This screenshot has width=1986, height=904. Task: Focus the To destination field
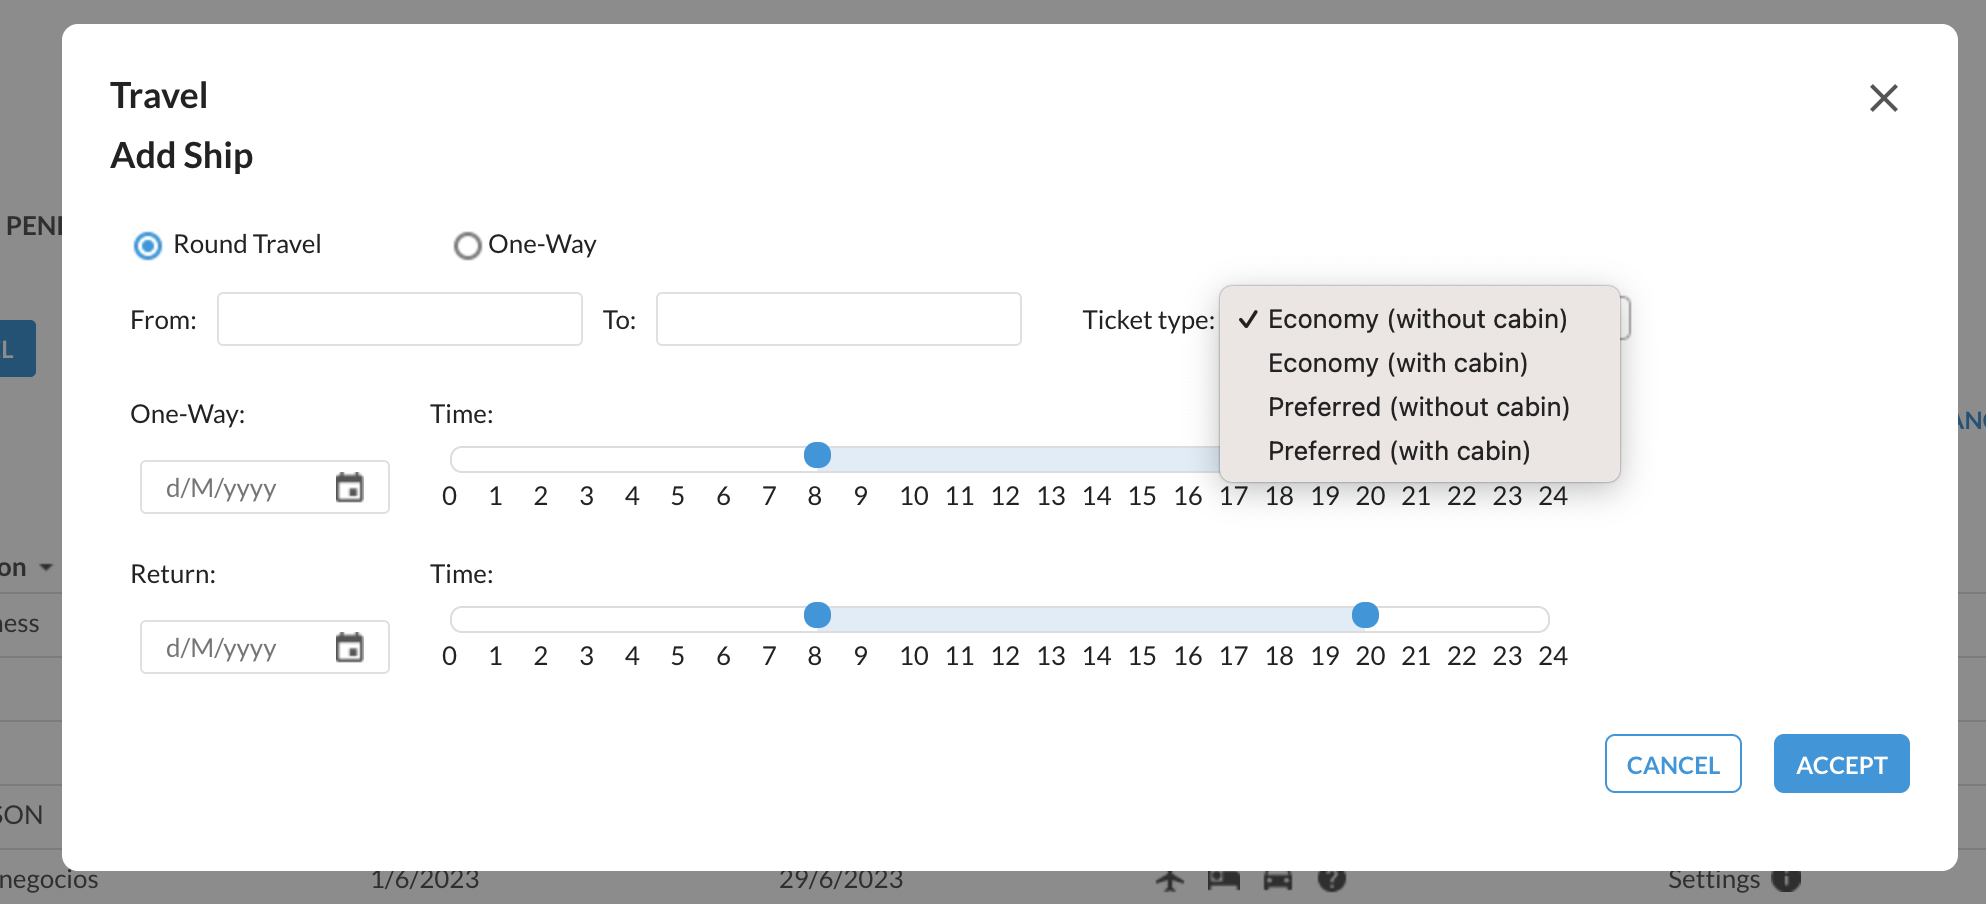pyautogui.click(x=838, y=319)
